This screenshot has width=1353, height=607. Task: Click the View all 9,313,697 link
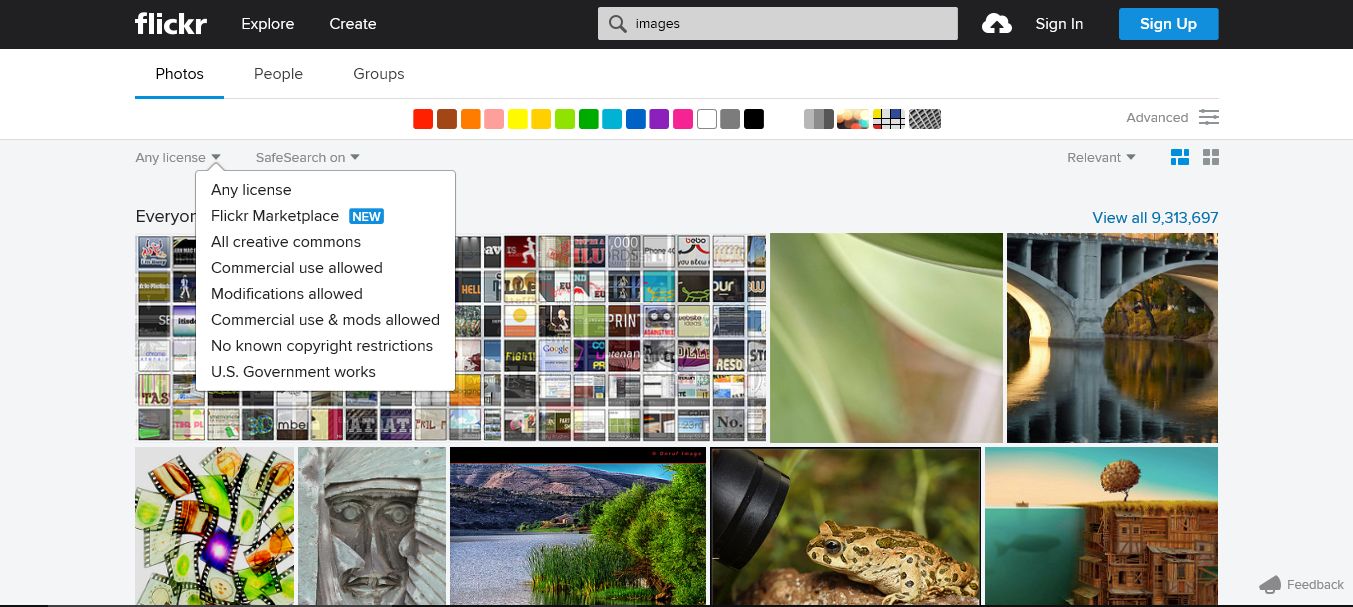pos(1154,216)
